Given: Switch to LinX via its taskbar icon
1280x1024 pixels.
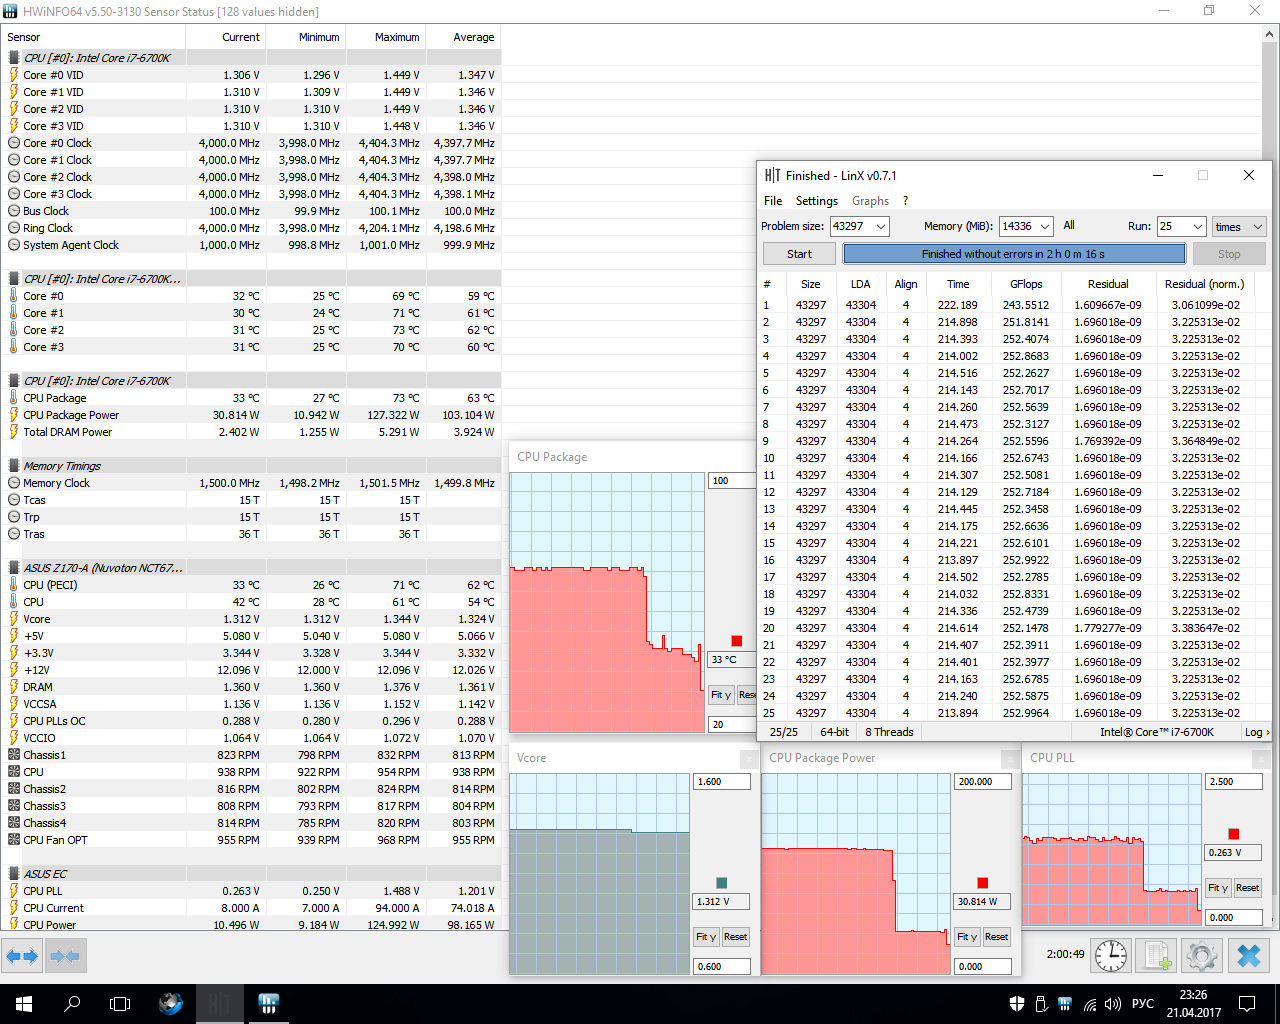Looking at the screenshot, I should point(219,1004).
